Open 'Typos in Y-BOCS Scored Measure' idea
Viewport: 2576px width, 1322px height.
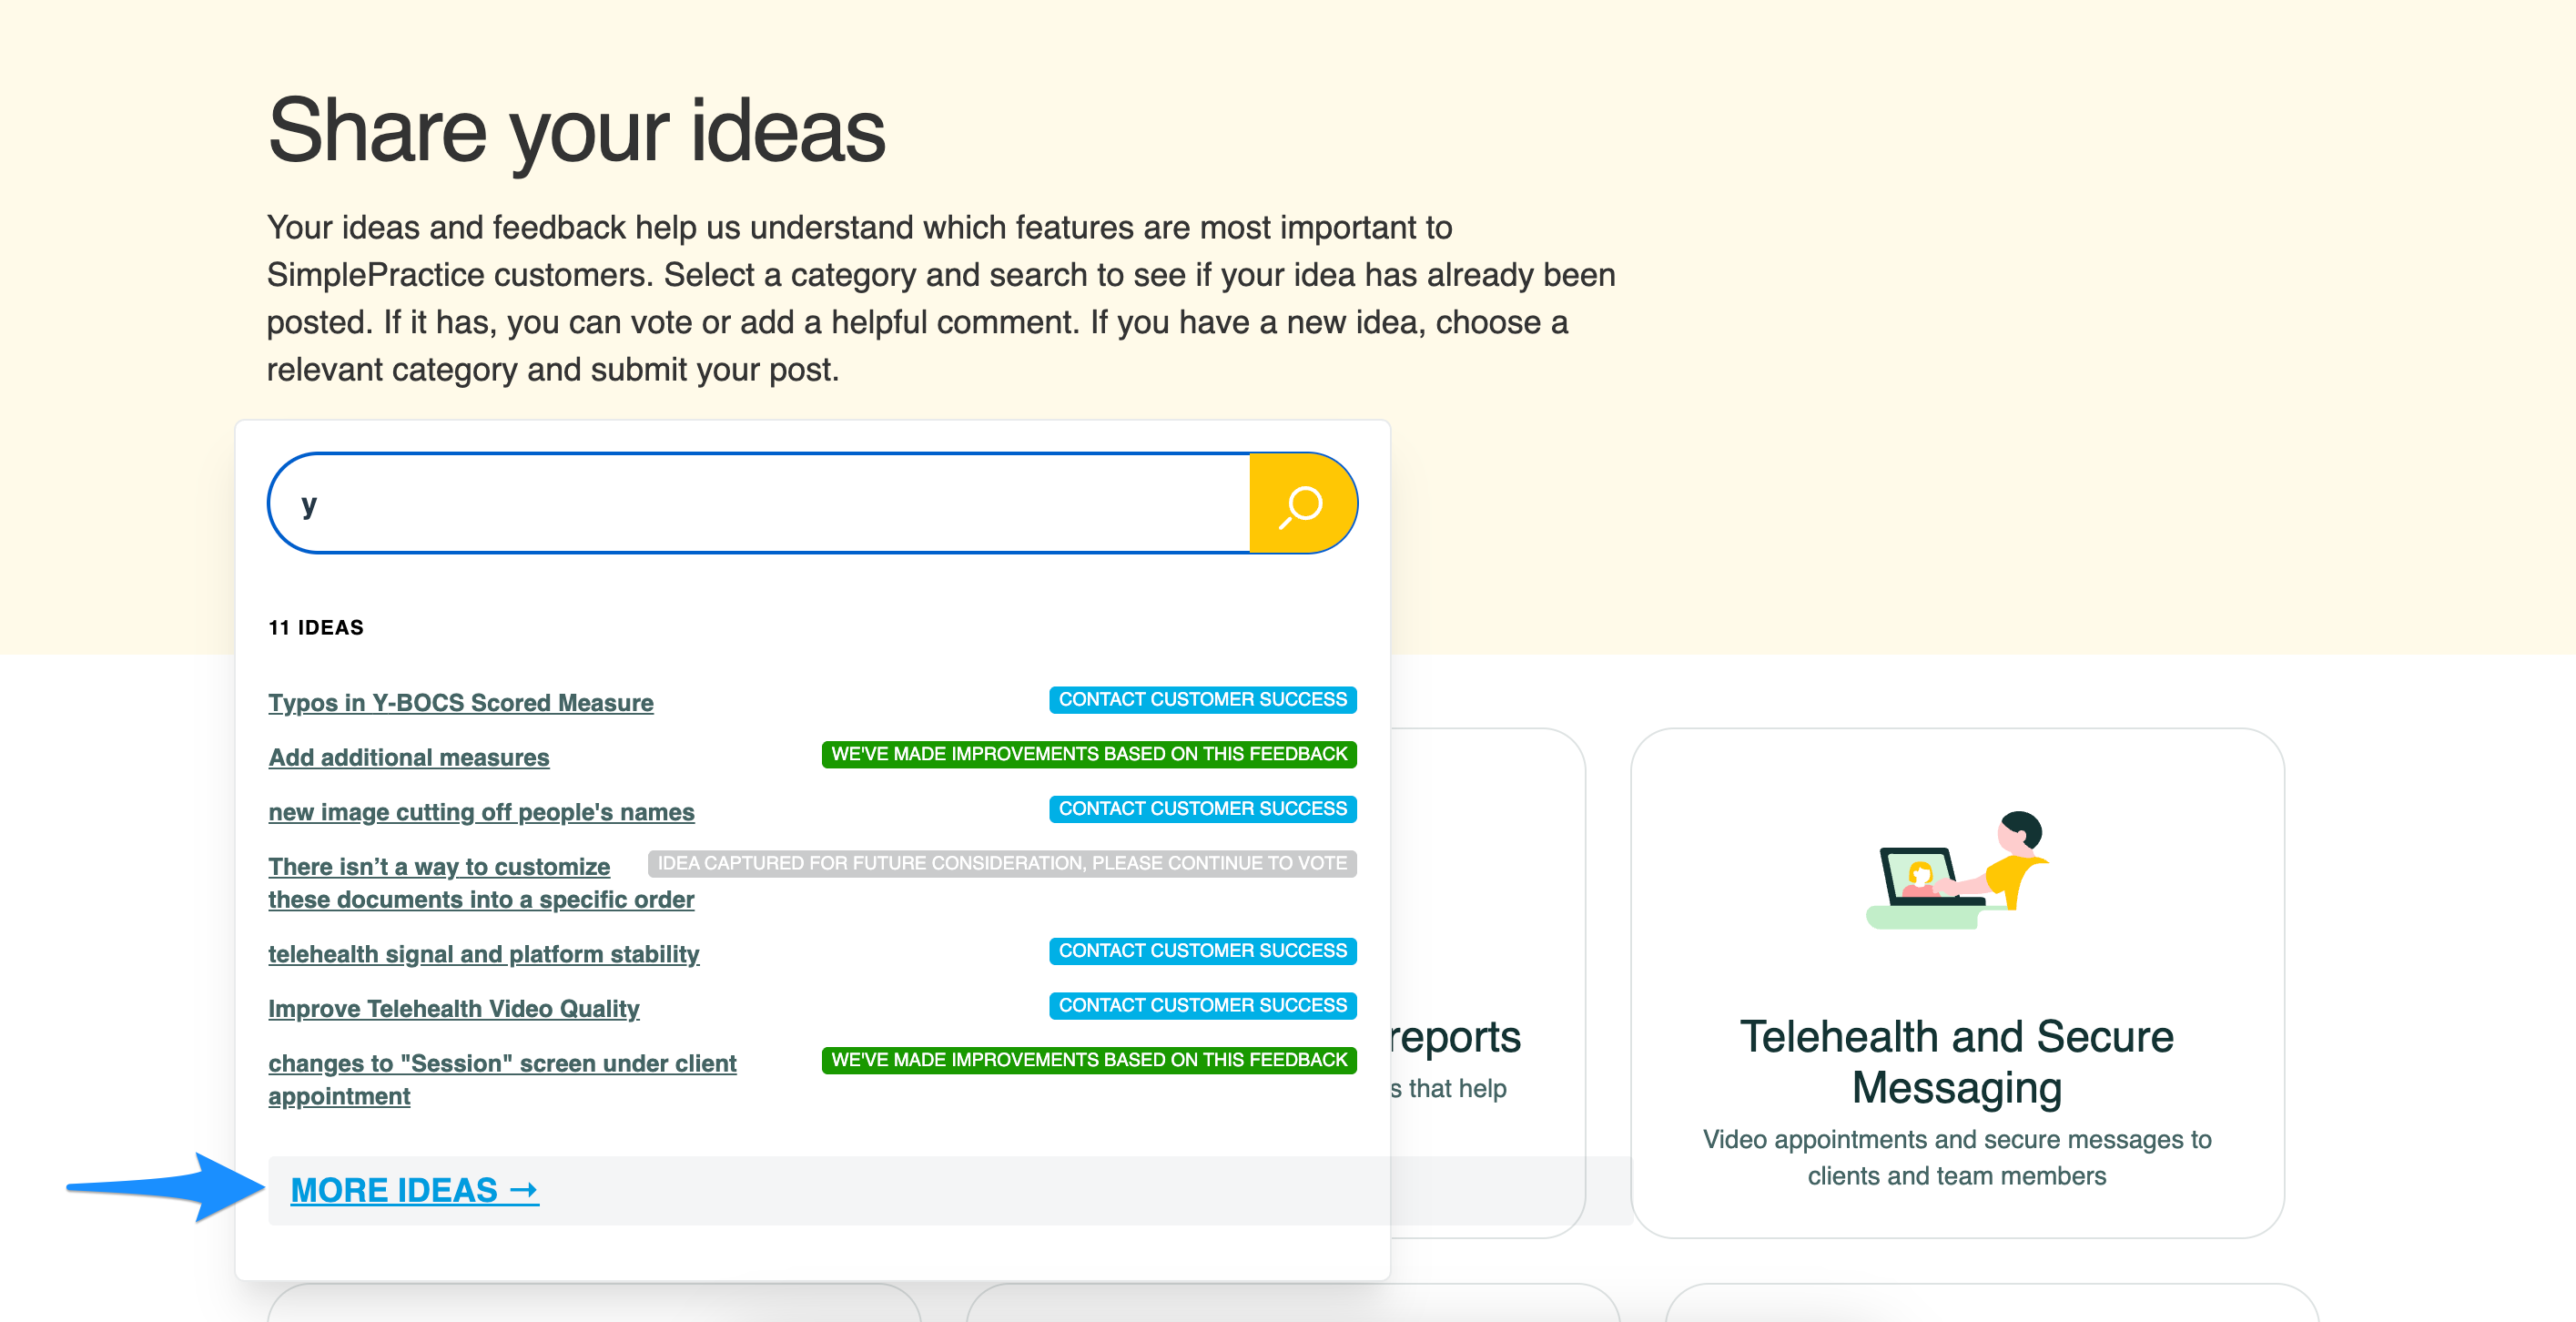click(461, 702)
